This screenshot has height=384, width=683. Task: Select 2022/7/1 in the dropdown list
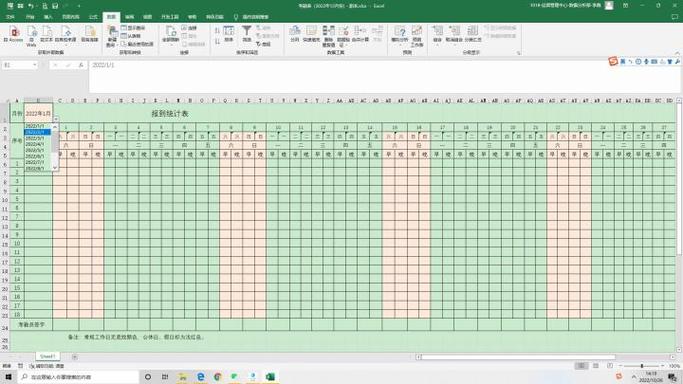(x=37, y=162)
